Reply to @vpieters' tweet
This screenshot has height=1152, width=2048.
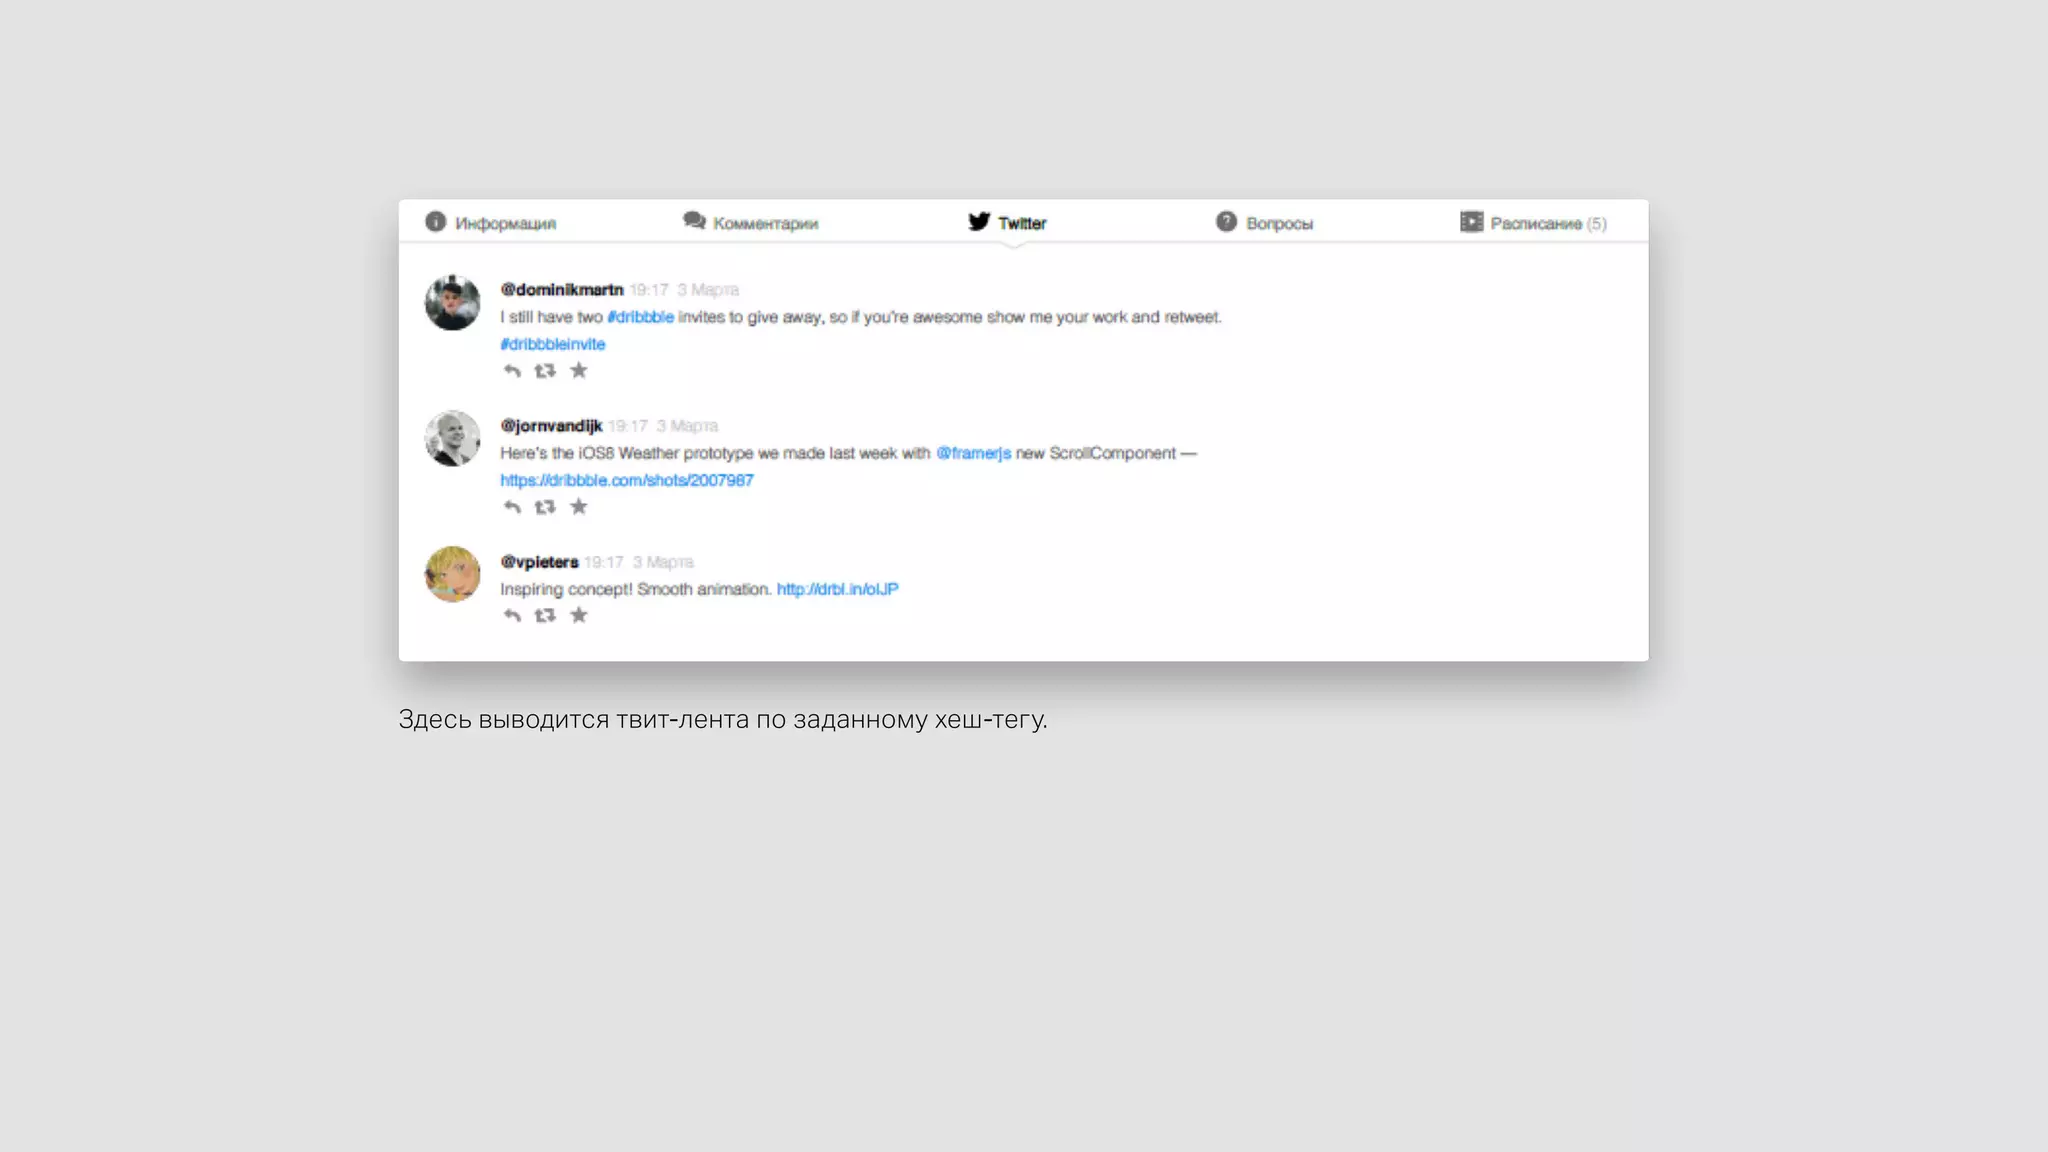(512, 615)
